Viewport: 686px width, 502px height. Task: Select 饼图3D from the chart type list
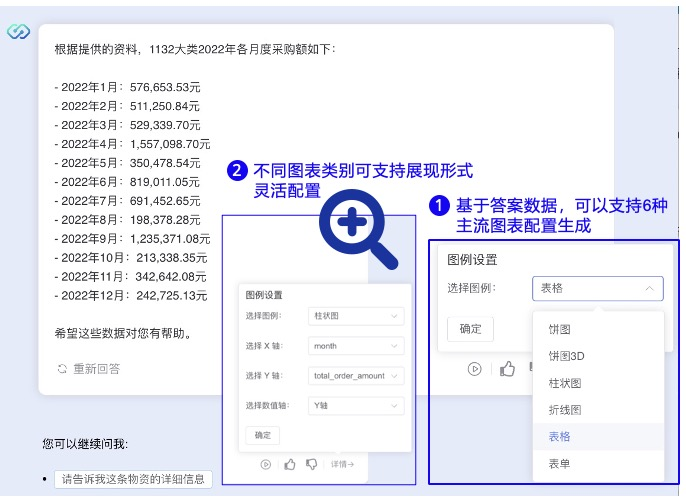click(567, 356)
